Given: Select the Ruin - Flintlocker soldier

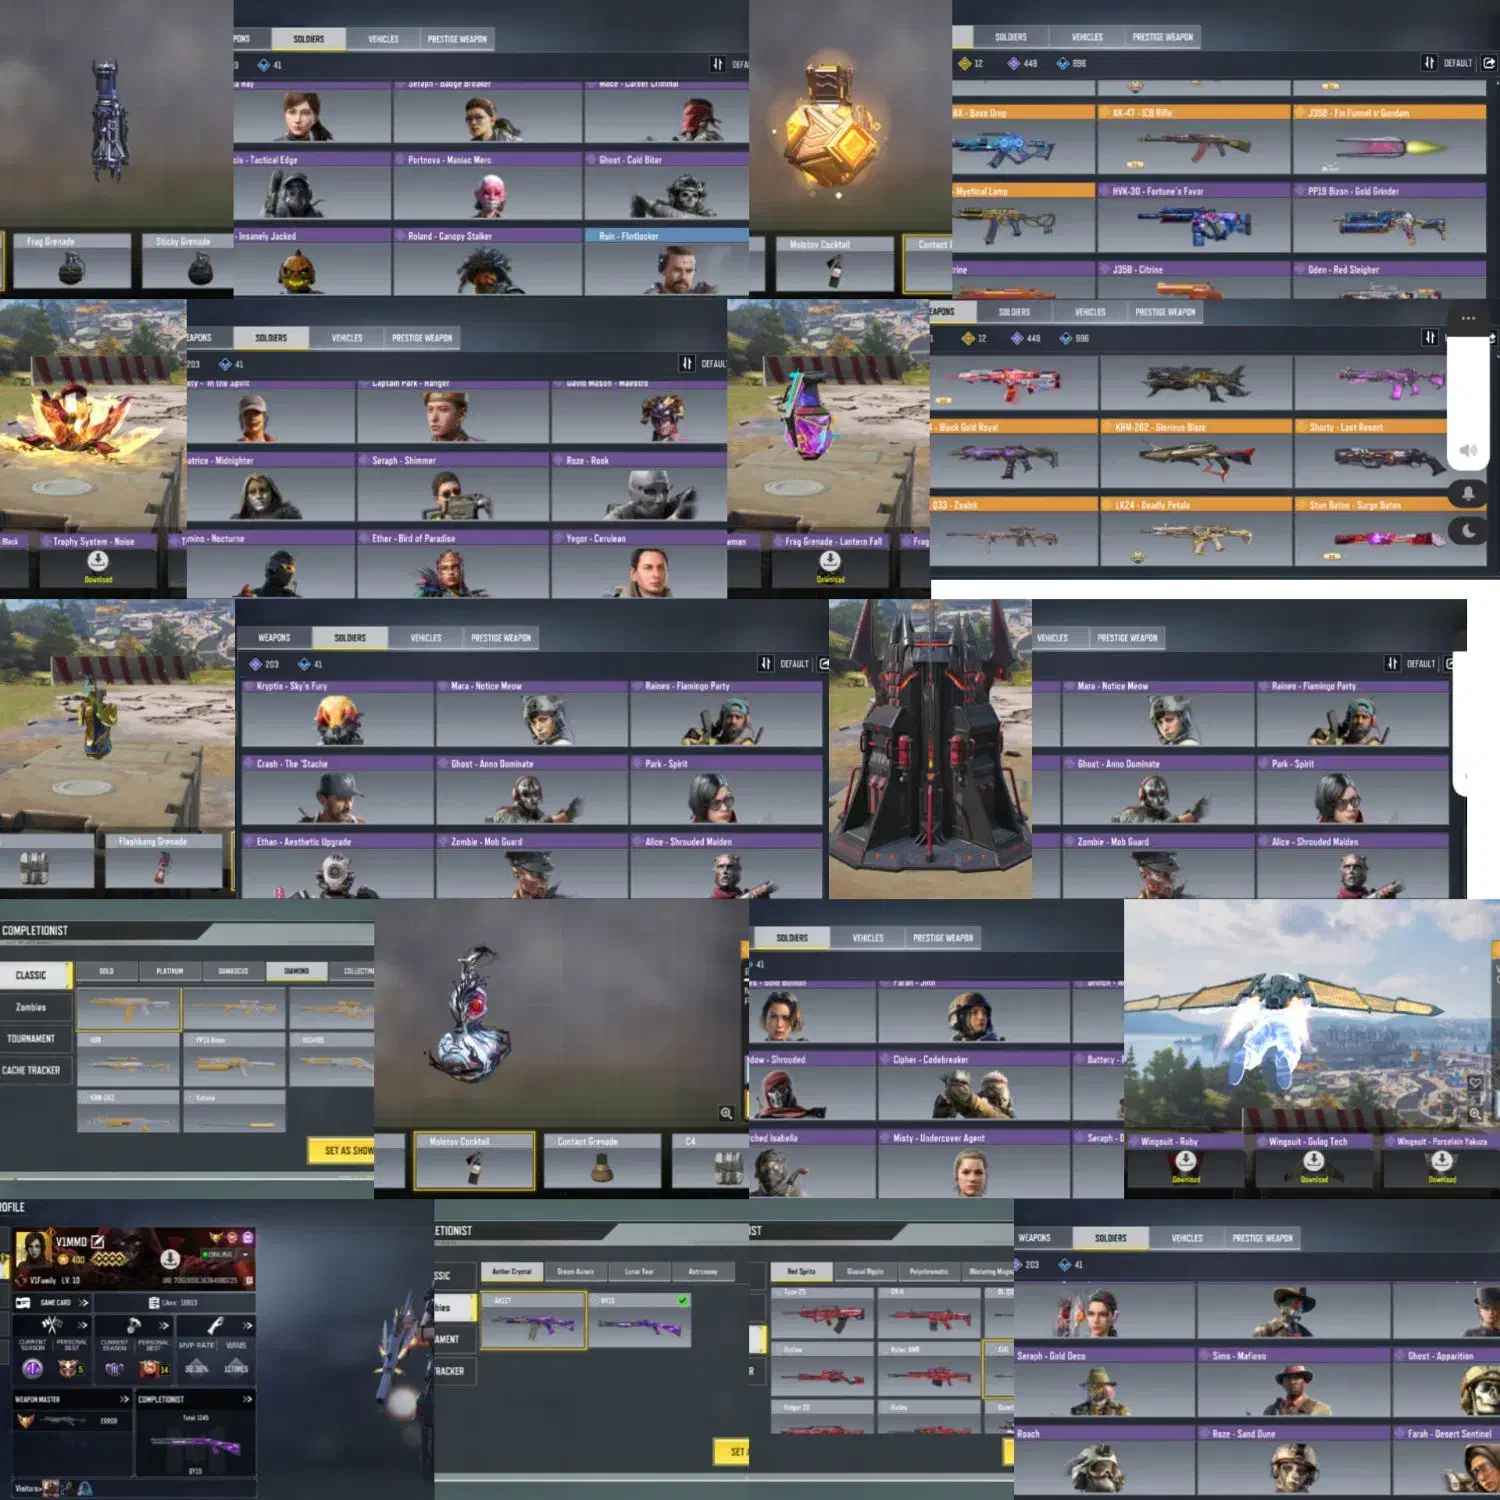Looking at the screenshot, I should pos(666,262).
